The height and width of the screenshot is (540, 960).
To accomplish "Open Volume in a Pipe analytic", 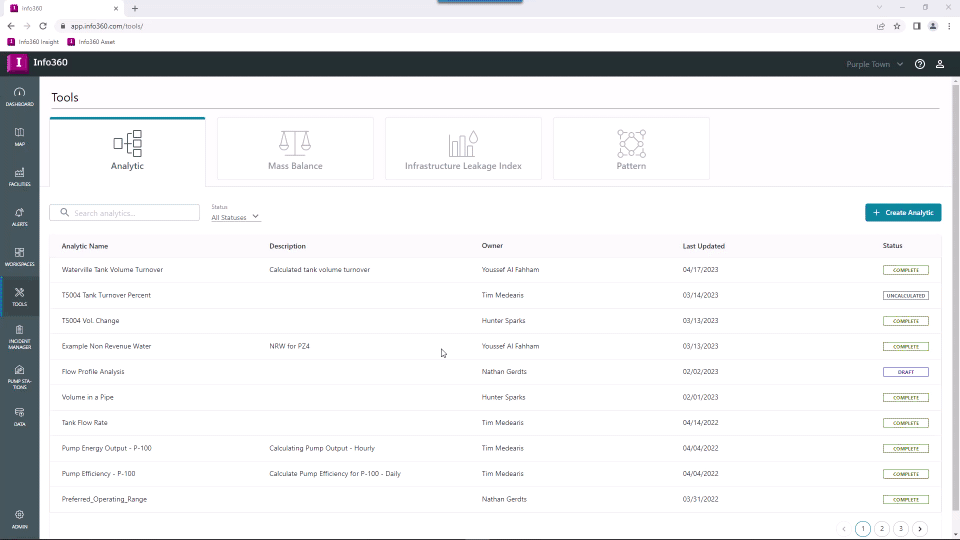I will 87,397.
